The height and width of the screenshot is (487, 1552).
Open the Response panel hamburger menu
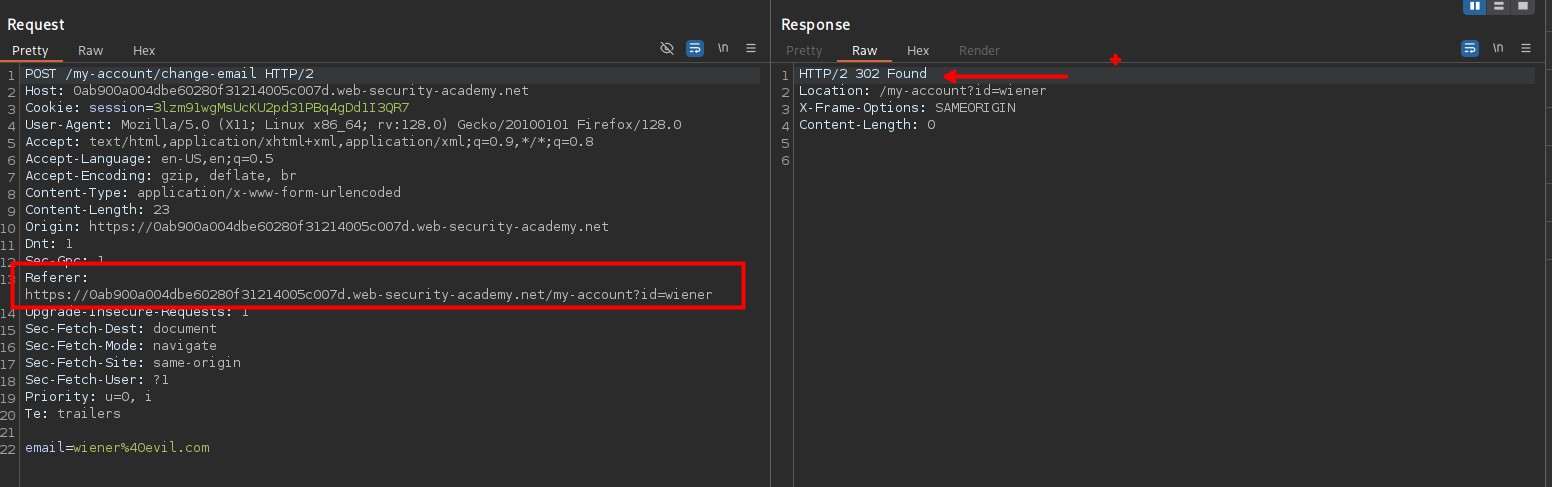[x=1525, y=48]
